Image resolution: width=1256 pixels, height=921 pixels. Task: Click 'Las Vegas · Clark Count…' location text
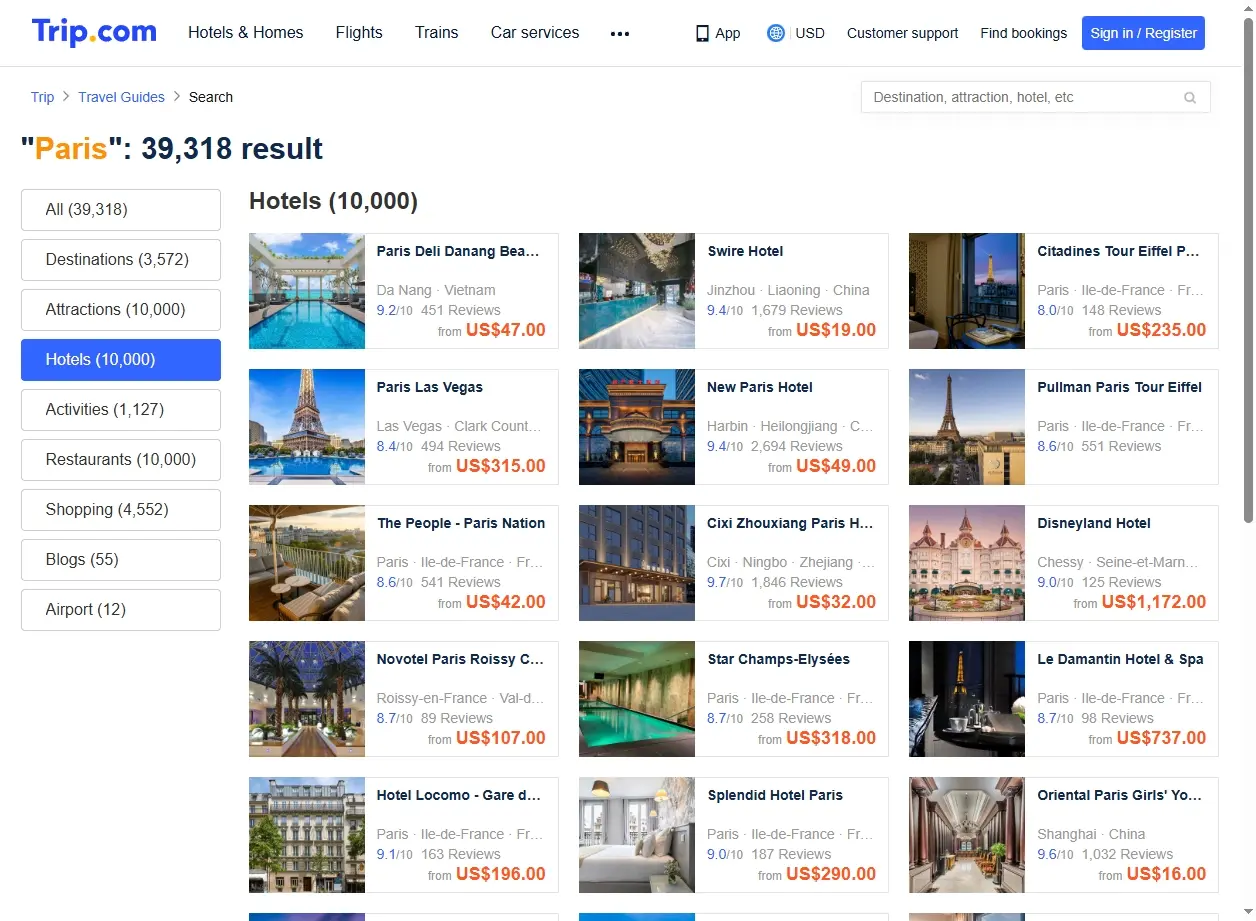[x=459, y=426]
